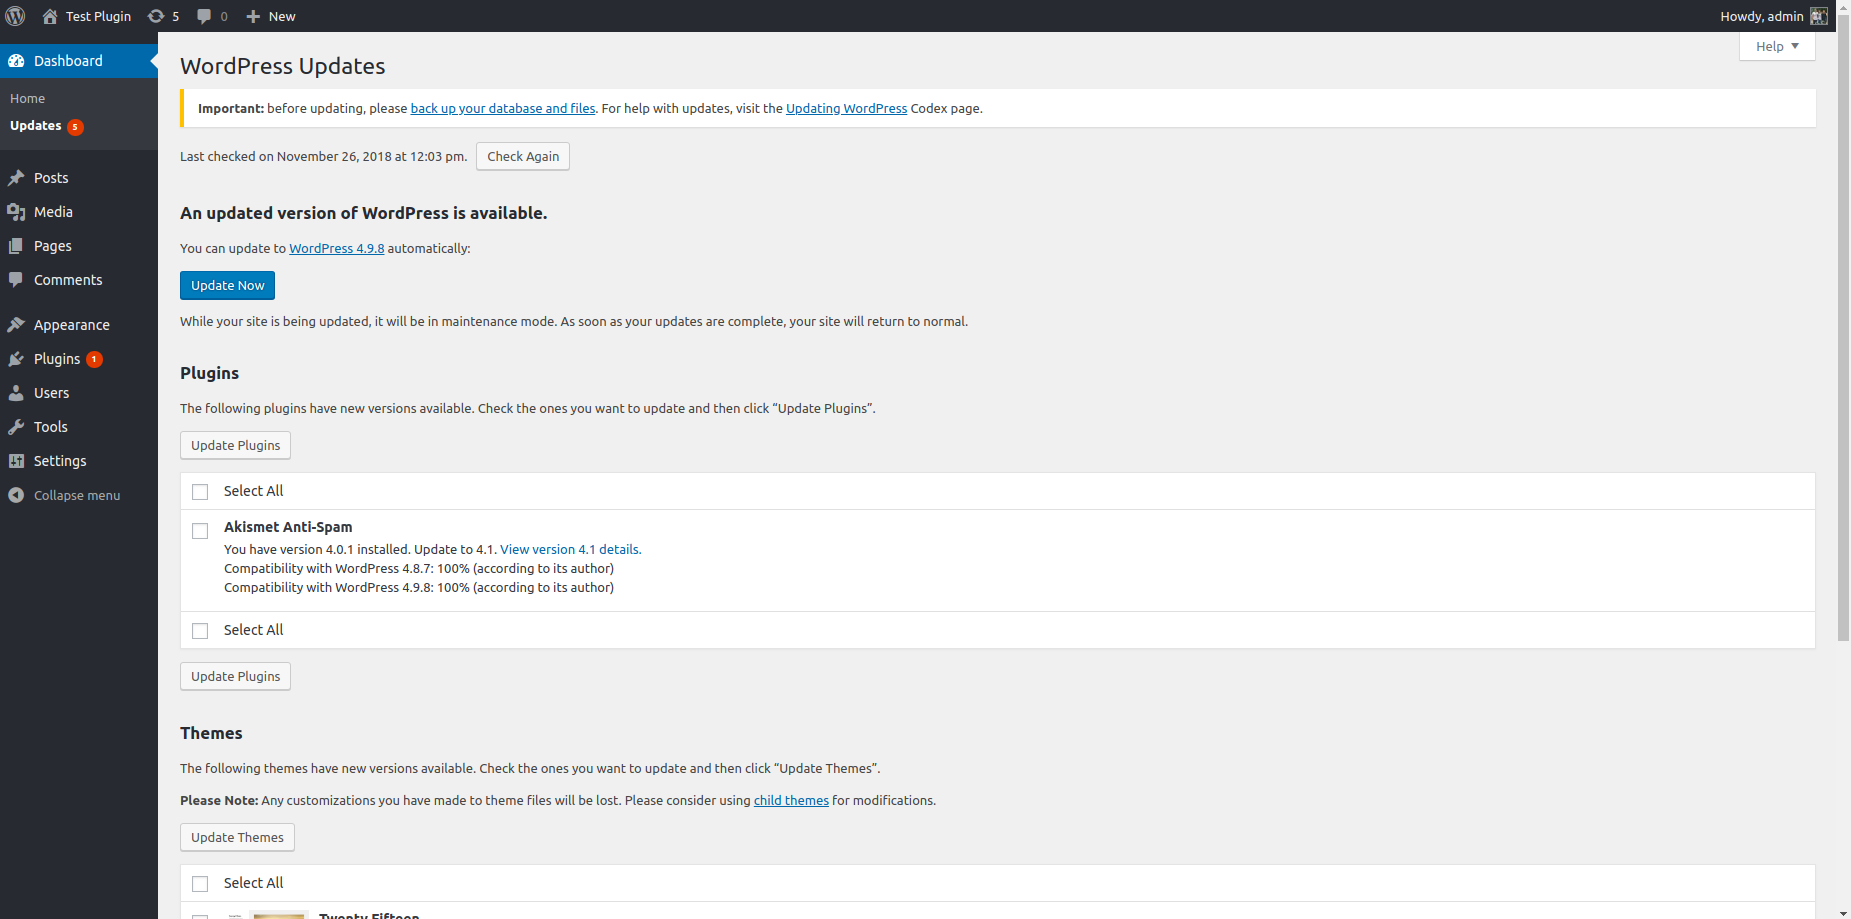
Task: Click the Akismet Anti-Spam plugin name
Action: [x=288, y=527]
